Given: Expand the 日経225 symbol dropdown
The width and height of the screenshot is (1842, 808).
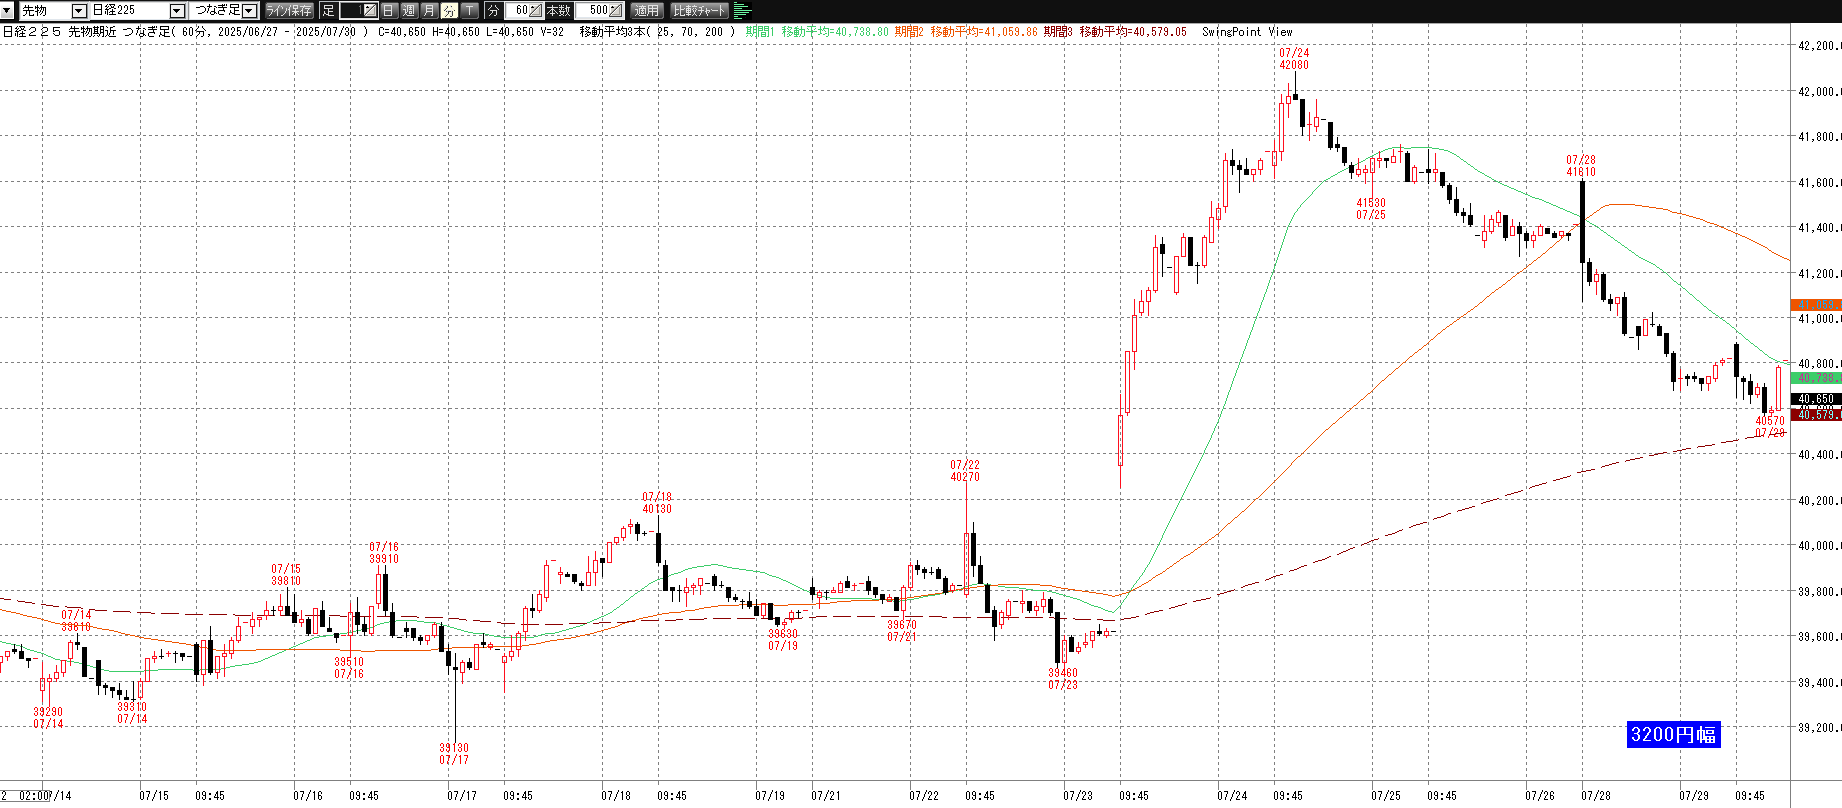Looking at the screenshot, I should point(177,11).
